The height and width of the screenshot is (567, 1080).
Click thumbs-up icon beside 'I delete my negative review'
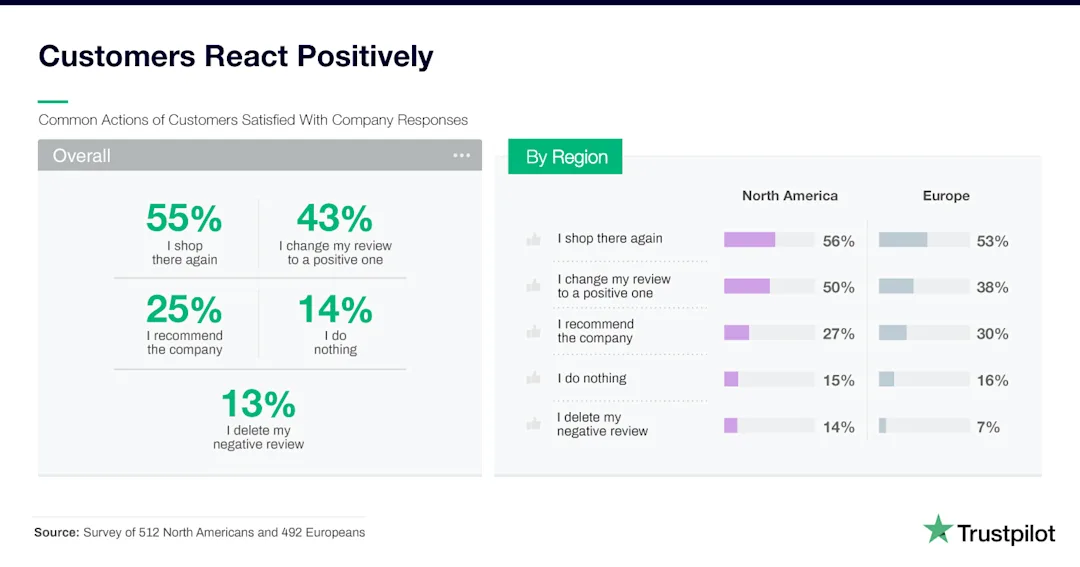point(533,424)
